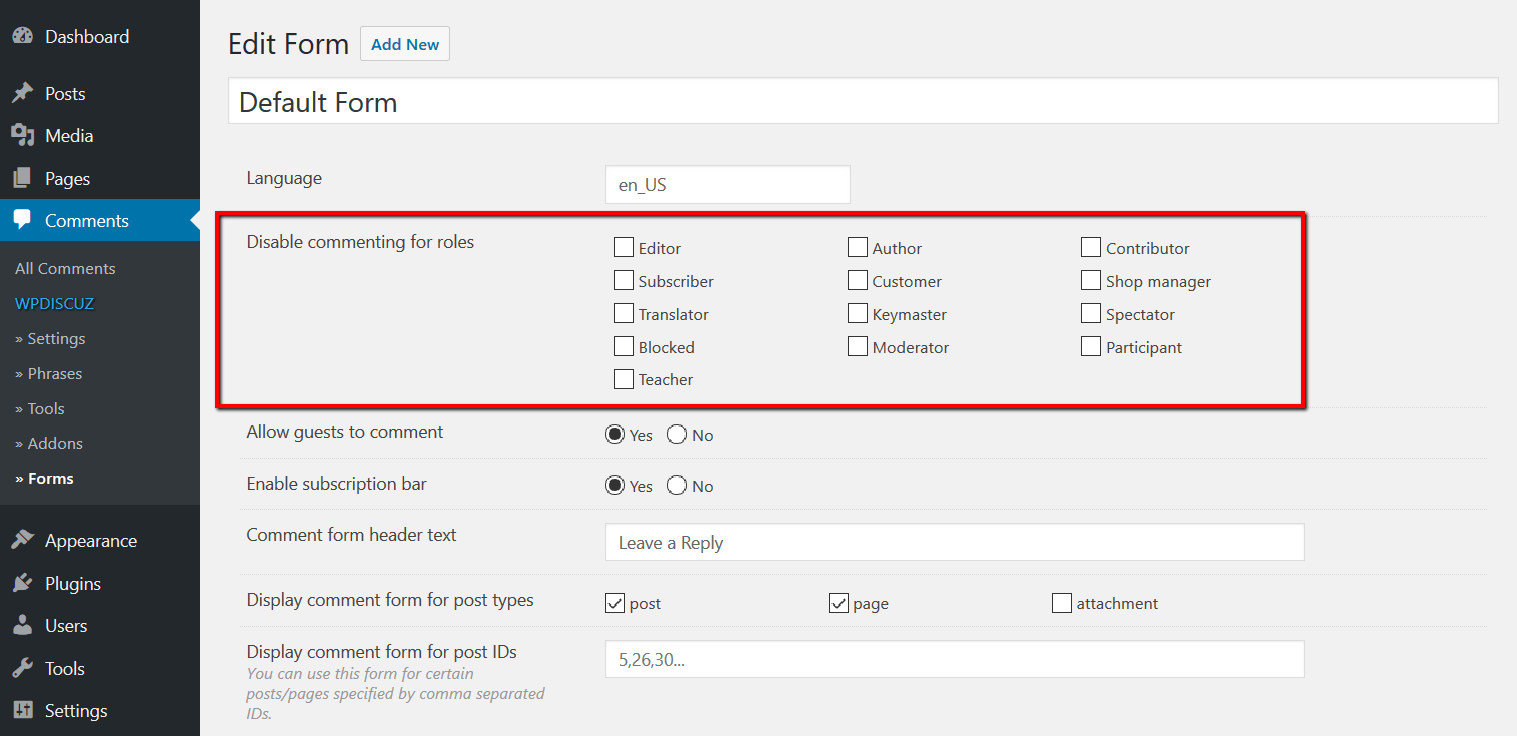This screenshot has height=736, width=1517.
Task: Click the Media library icon
Action: pyautogui.click(x=22, y=136)
